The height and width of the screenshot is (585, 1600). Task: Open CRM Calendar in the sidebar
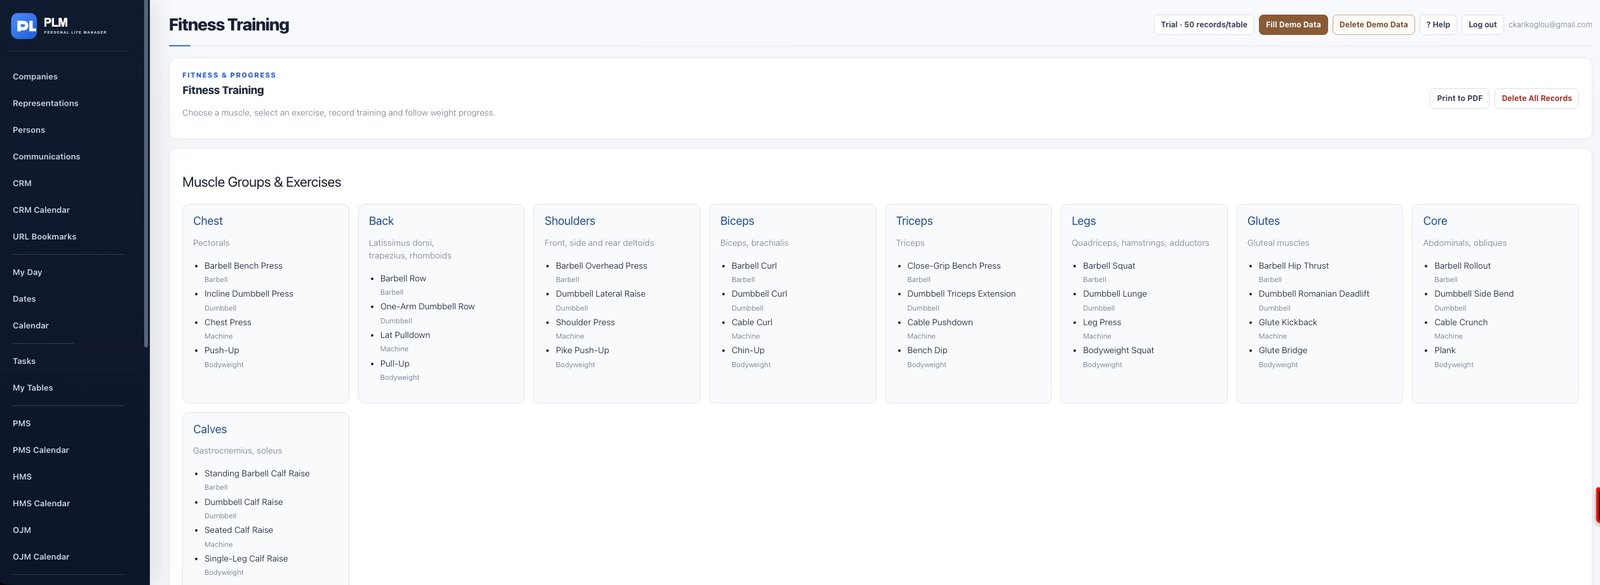click(x=41, y=210)
